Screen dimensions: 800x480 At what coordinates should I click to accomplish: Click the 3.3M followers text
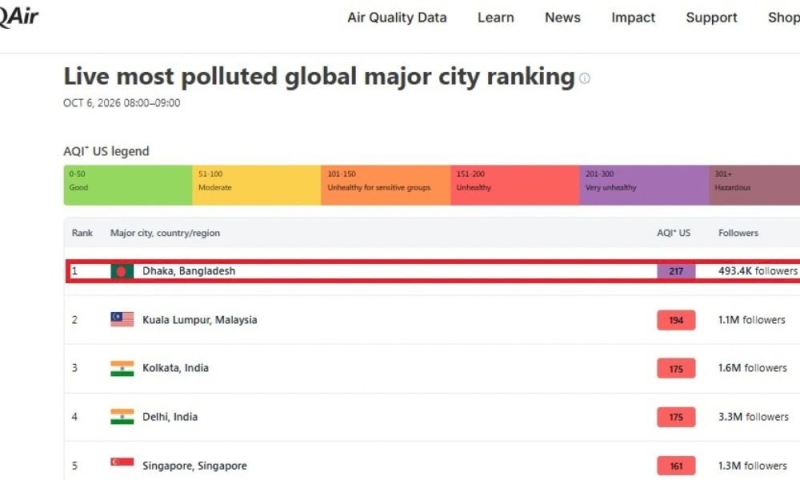(754, 417)
